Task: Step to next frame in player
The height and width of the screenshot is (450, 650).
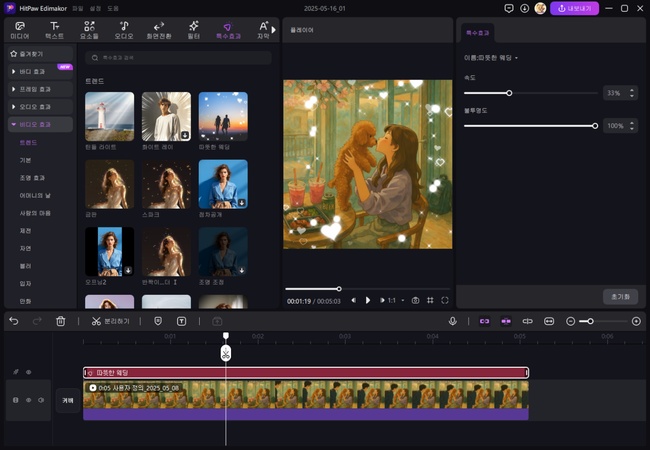Action: pyautogui.click(x=382, y=300)
